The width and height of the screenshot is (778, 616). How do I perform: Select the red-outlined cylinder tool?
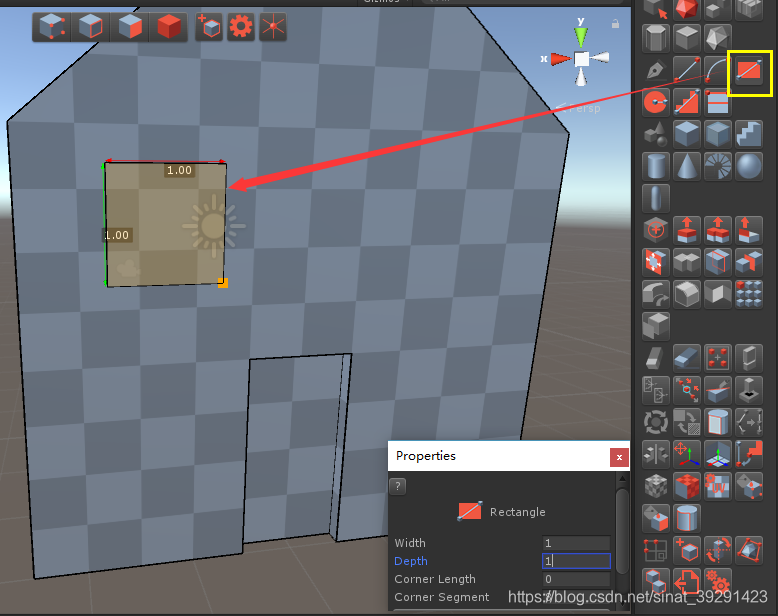[687, 518]
